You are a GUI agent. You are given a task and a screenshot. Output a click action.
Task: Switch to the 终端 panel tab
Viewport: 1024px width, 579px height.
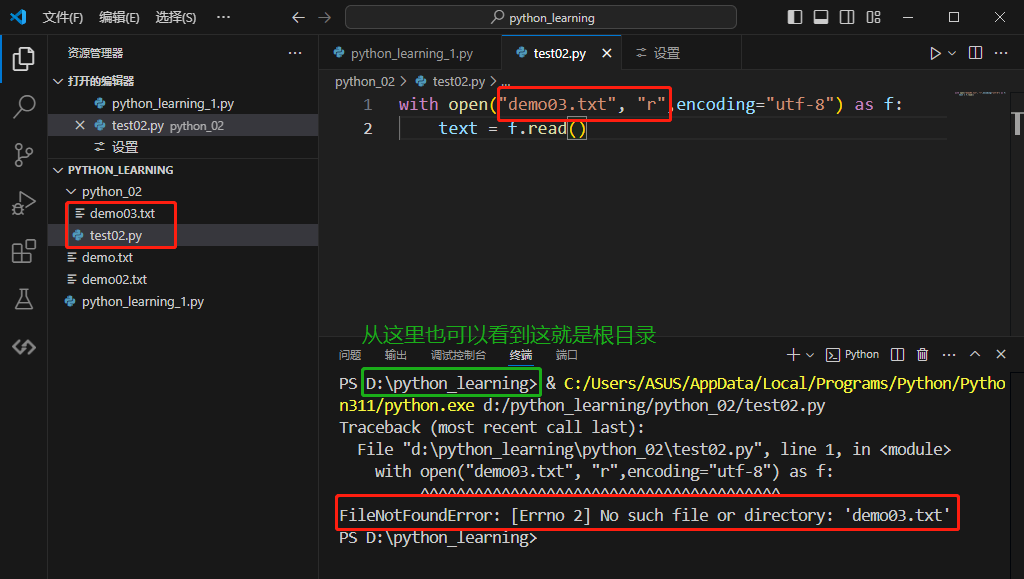520,354
